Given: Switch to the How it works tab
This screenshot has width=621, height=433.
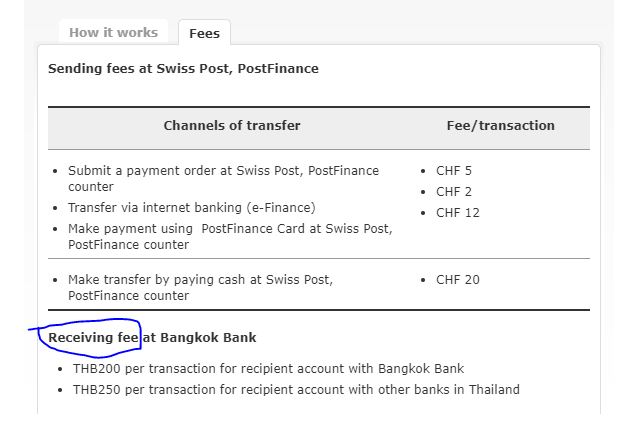Looking at the screenshot, I should pos(113,33).
